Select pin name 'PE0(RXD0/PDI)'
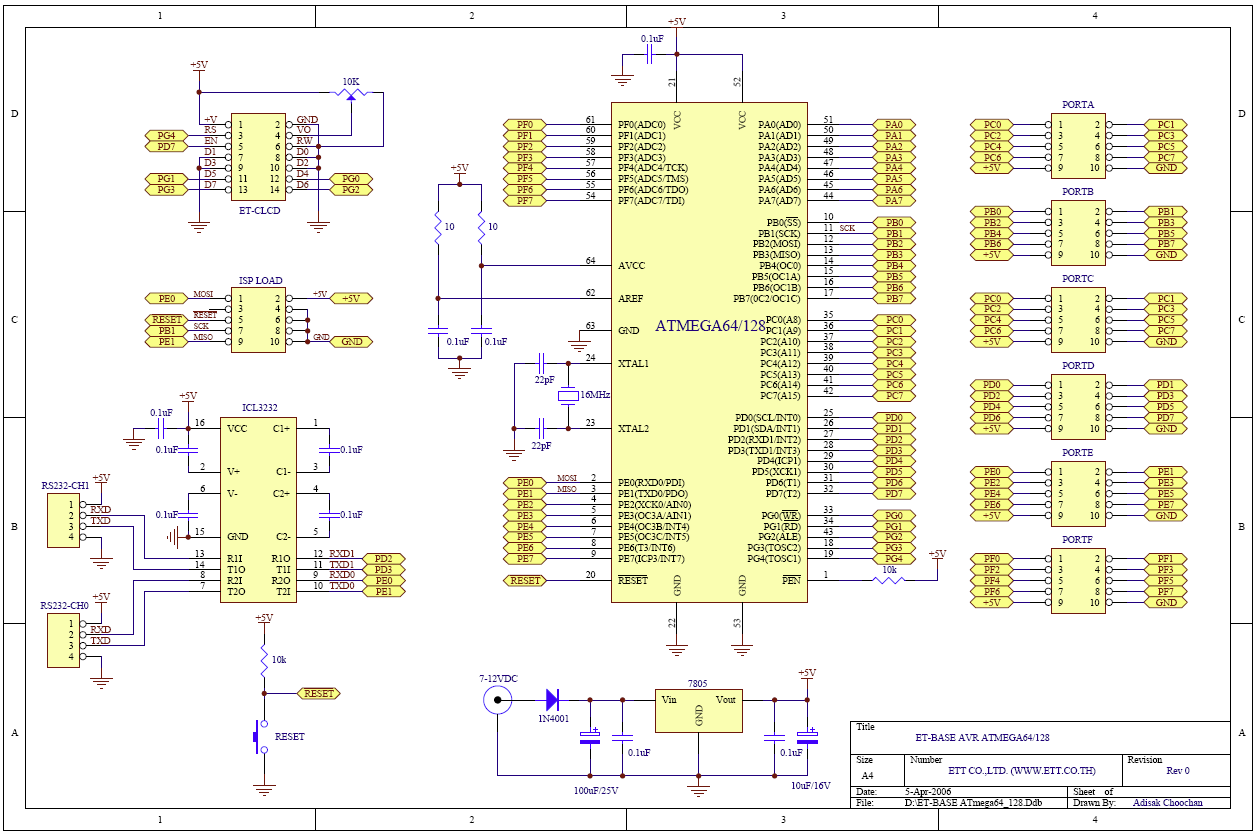The height and width of the screenshot is (834, 1257). pos(650,483)
